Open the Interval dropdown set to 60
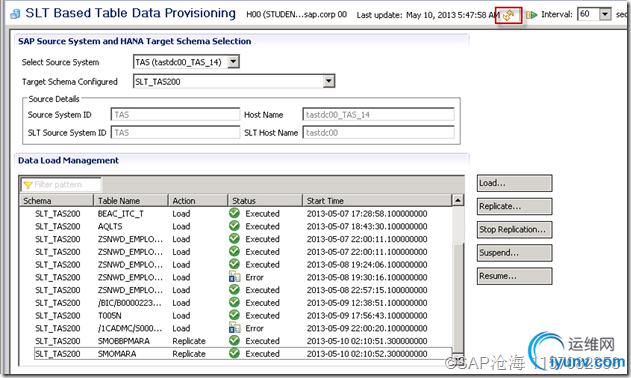 pyautogui.click(x=604, y=14)
